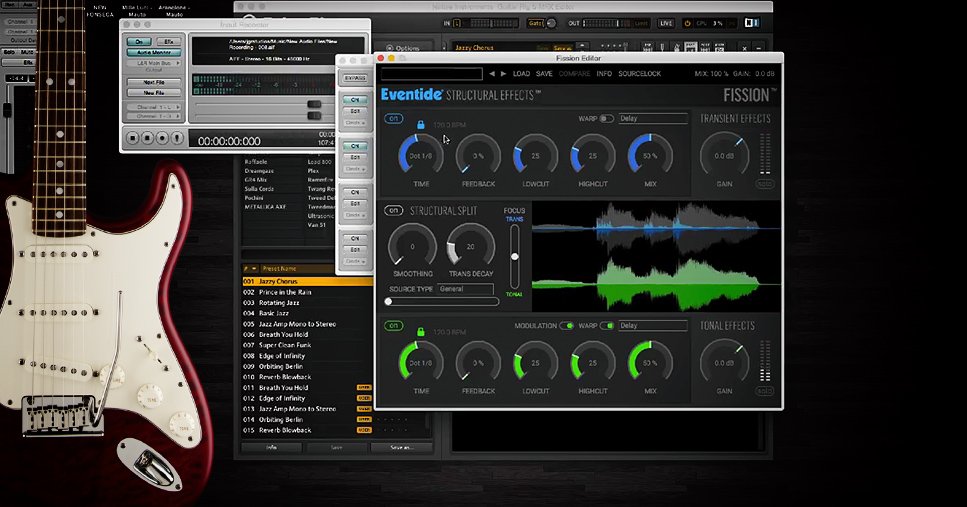
Task: Open the Transient Effects Delay dropdown
Action: tap(652, 119)
